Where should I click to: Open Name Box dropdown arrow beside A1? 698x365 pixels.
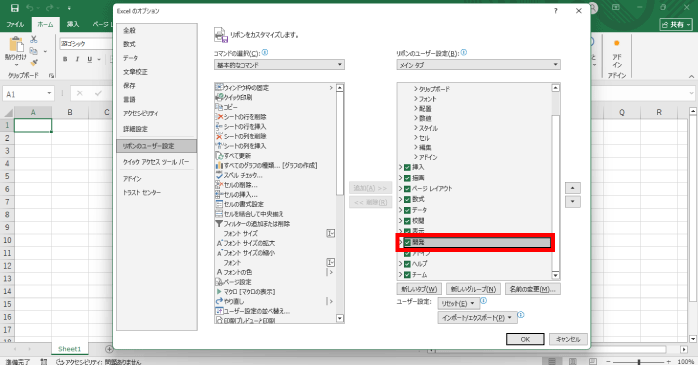(x=49, y=94)
